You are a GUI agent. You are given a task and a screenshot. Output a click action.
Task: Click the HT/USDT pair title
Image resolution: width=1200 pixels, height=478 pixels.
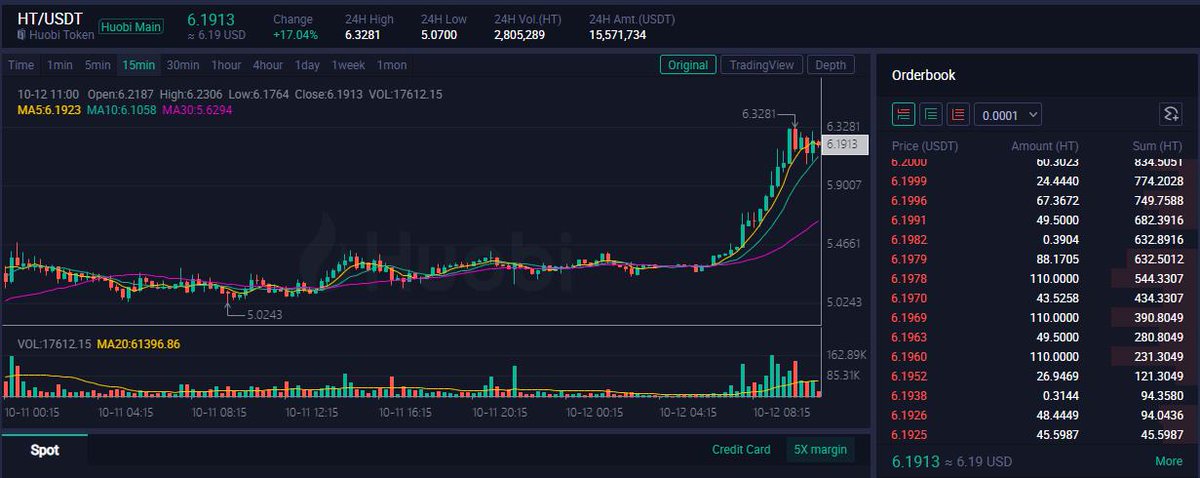(x=50, y=17)
